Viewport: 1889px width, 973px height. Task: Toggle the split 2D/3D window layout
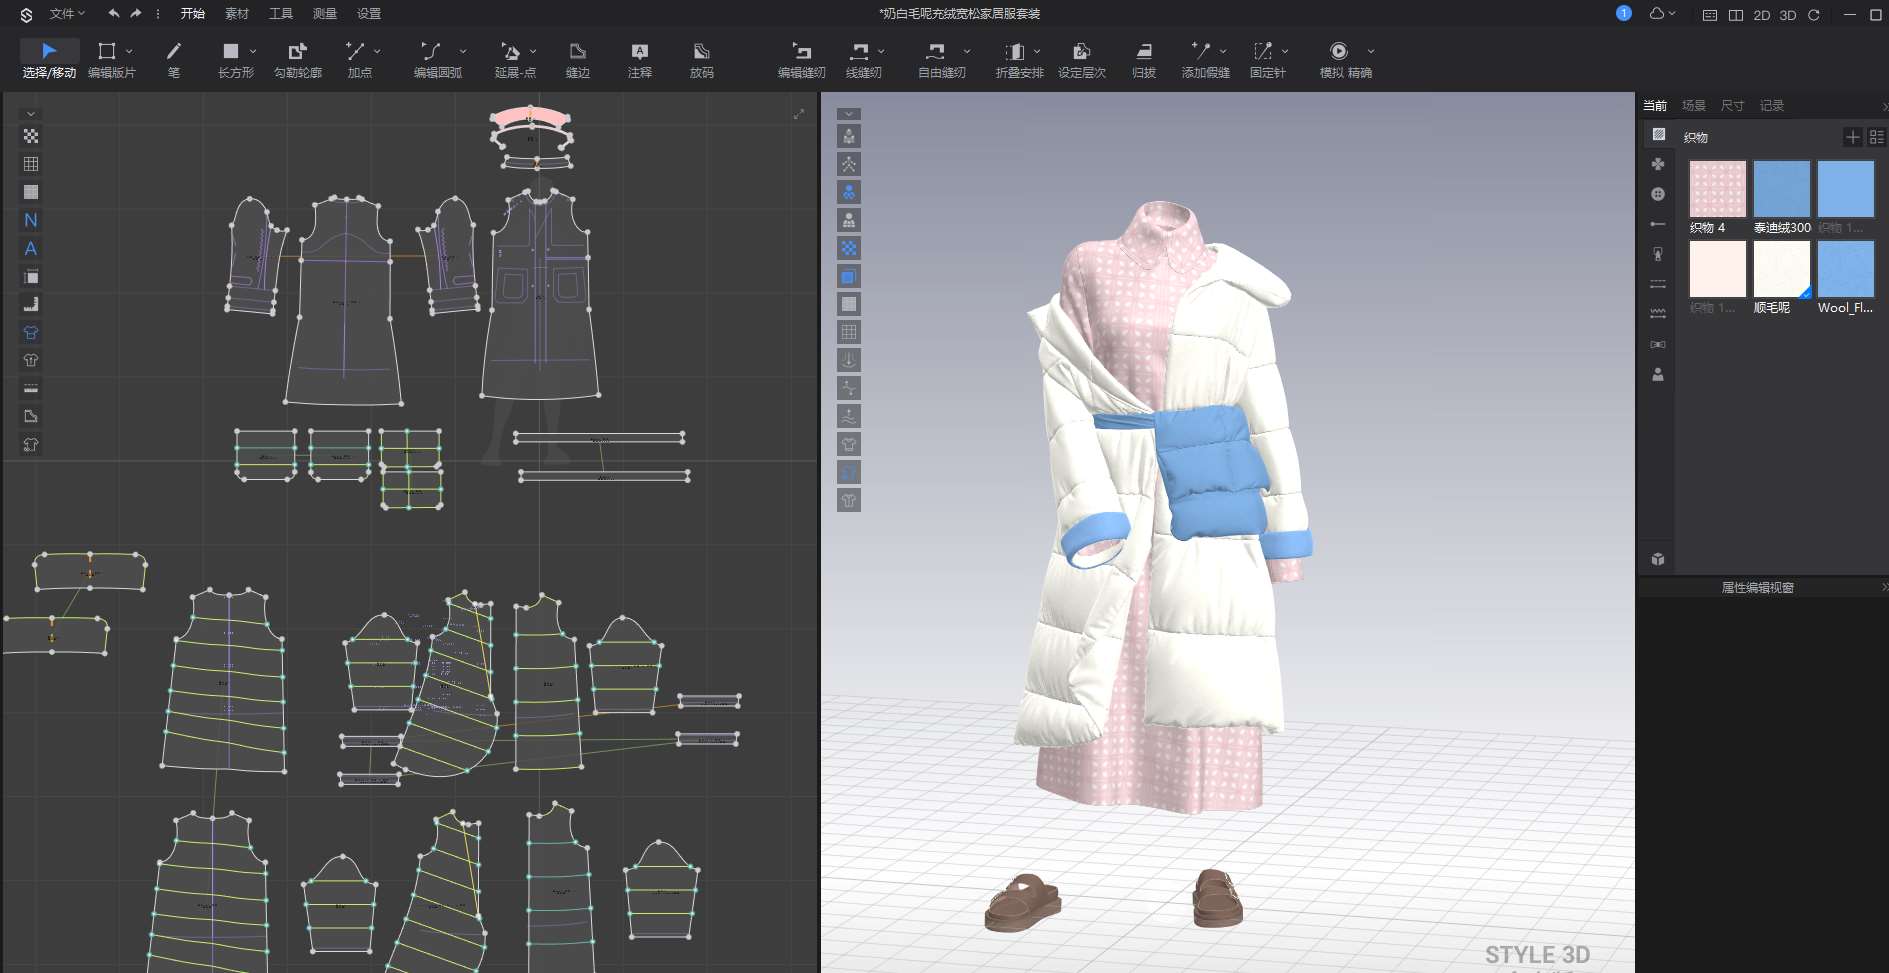(1736, 15)
